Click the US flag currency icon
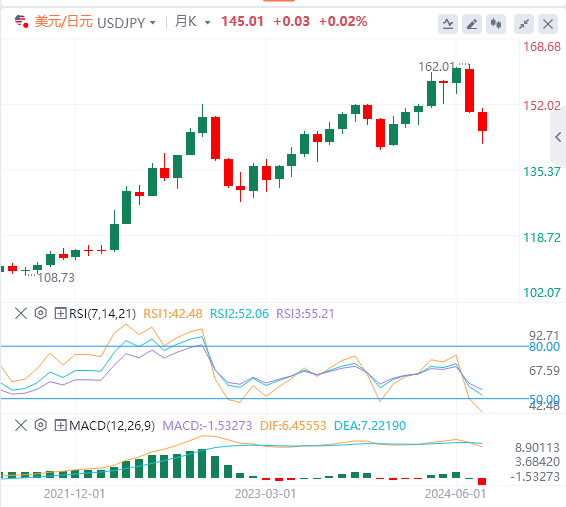 point(21,21)
